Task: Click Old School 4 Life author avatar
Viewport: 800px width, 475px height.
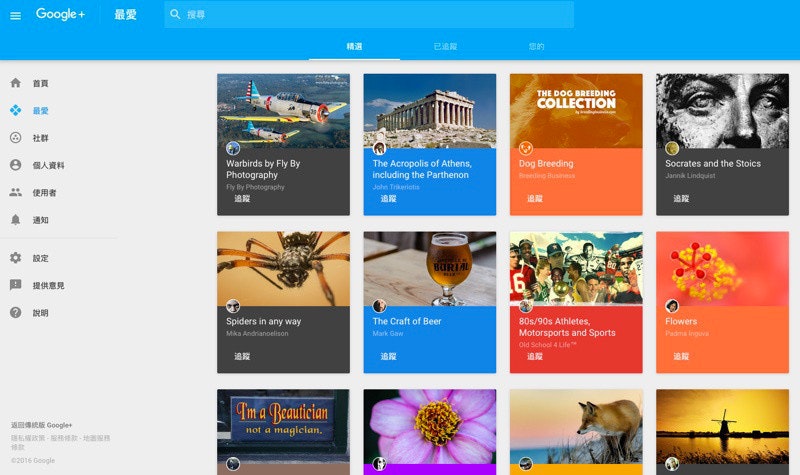Action: tap(526, 306)
